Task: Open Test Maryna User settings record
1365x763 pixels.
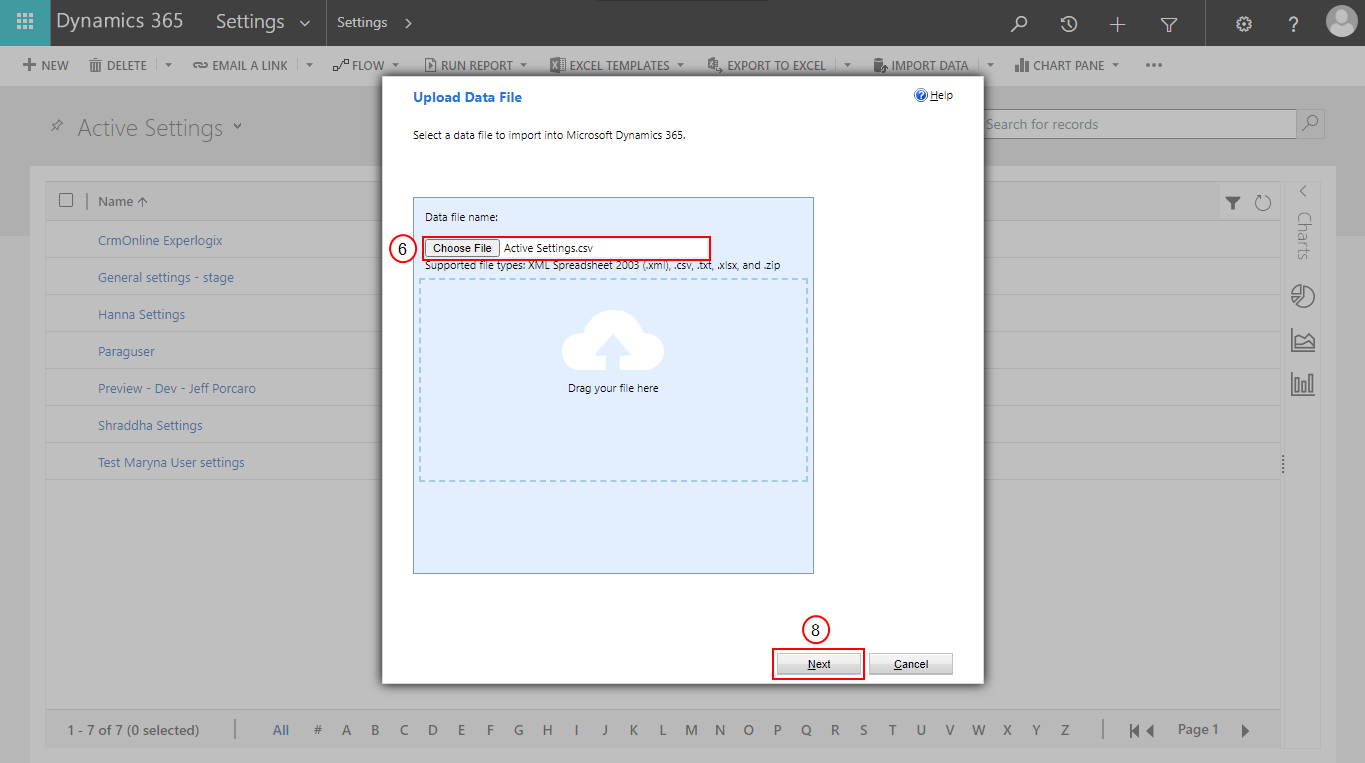Action: [171, 462]
